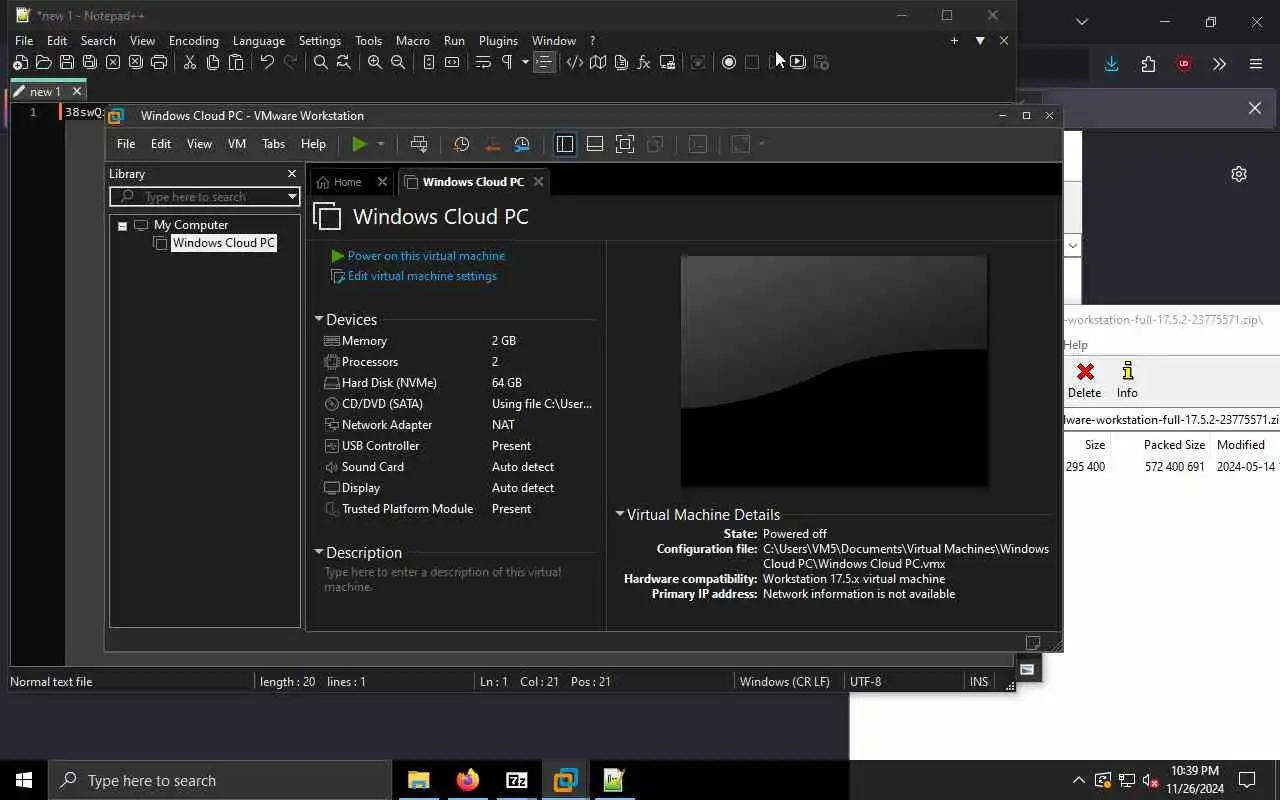Close the Library panel
Image resolution: width=1280 pixels, height=800 pixels.
[x=292, y=174]
